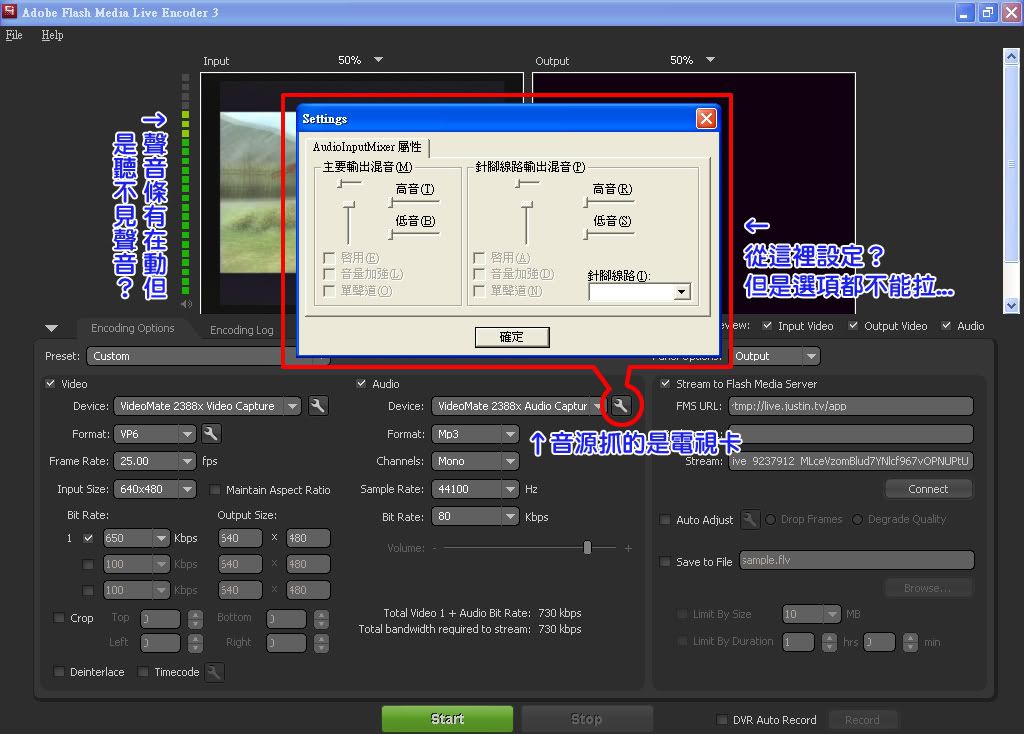Open Timecode settings wrench icon
Image resolution: width=1024 pixels, height=734 pixels.
click(214, 672)
